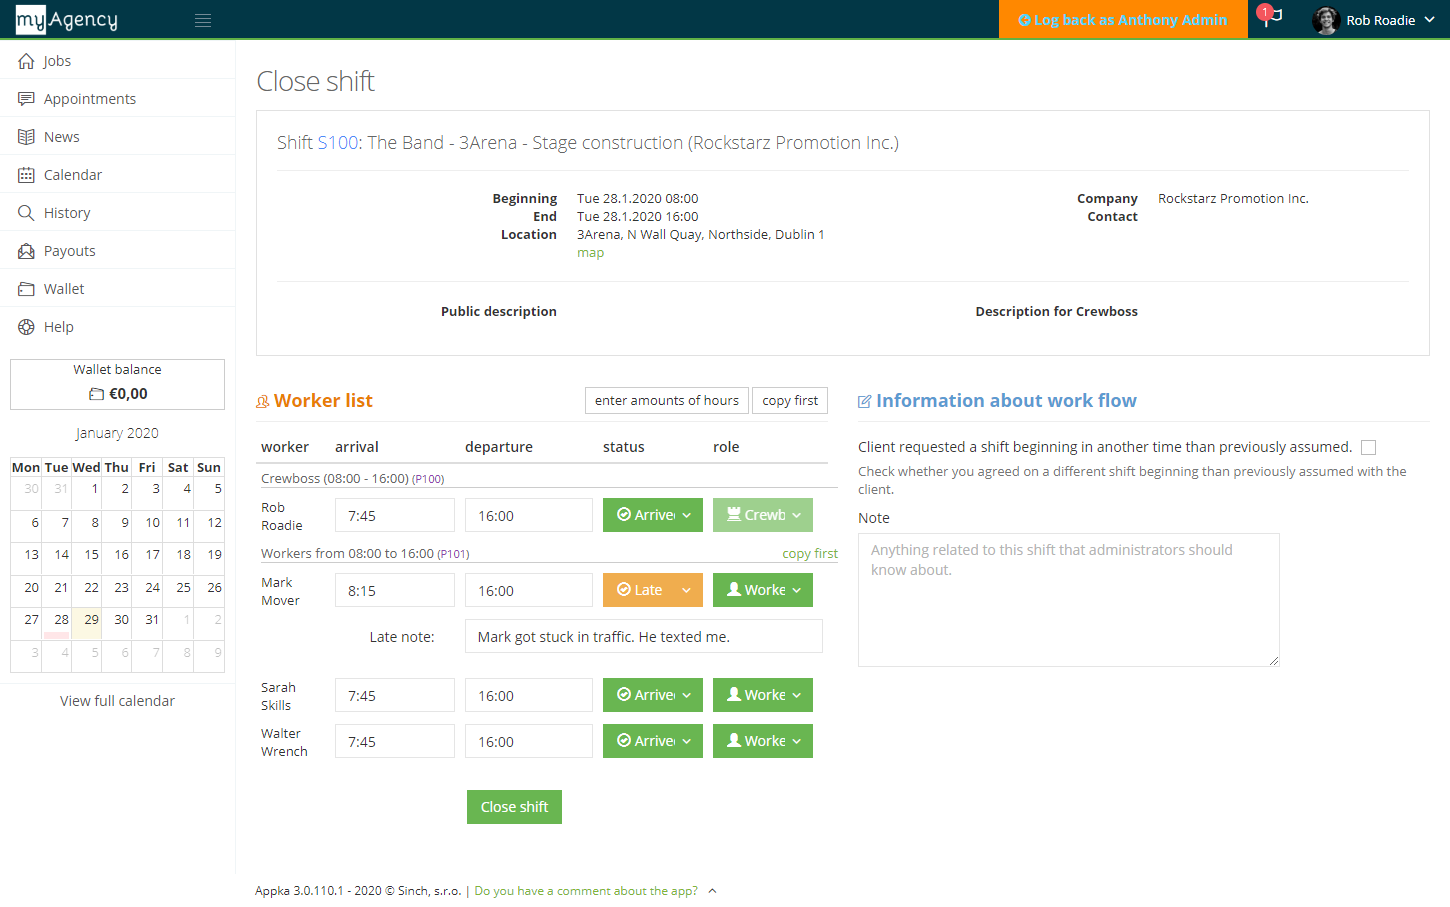Open the Help section
1450x907 pixels.
coord(58,326)
